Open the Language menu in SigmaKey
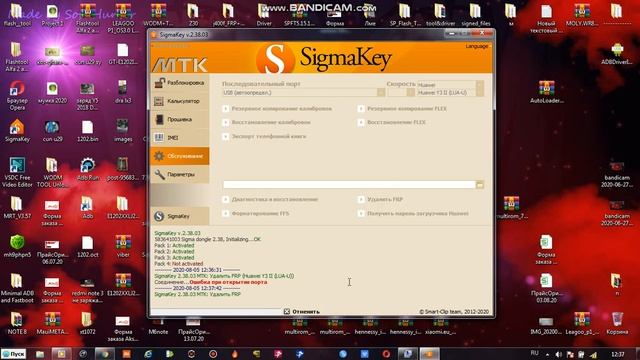This screenshot has width=640, height=360. tap(477, 46)
